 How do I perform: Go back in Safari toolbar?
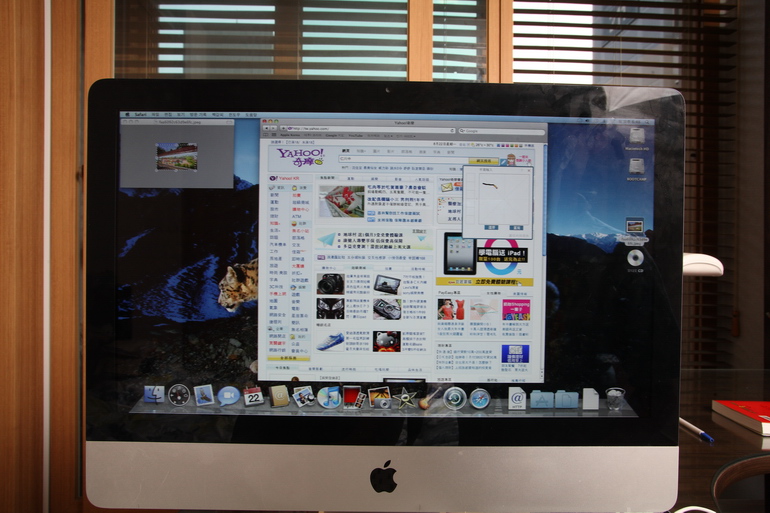coord(267,129)
